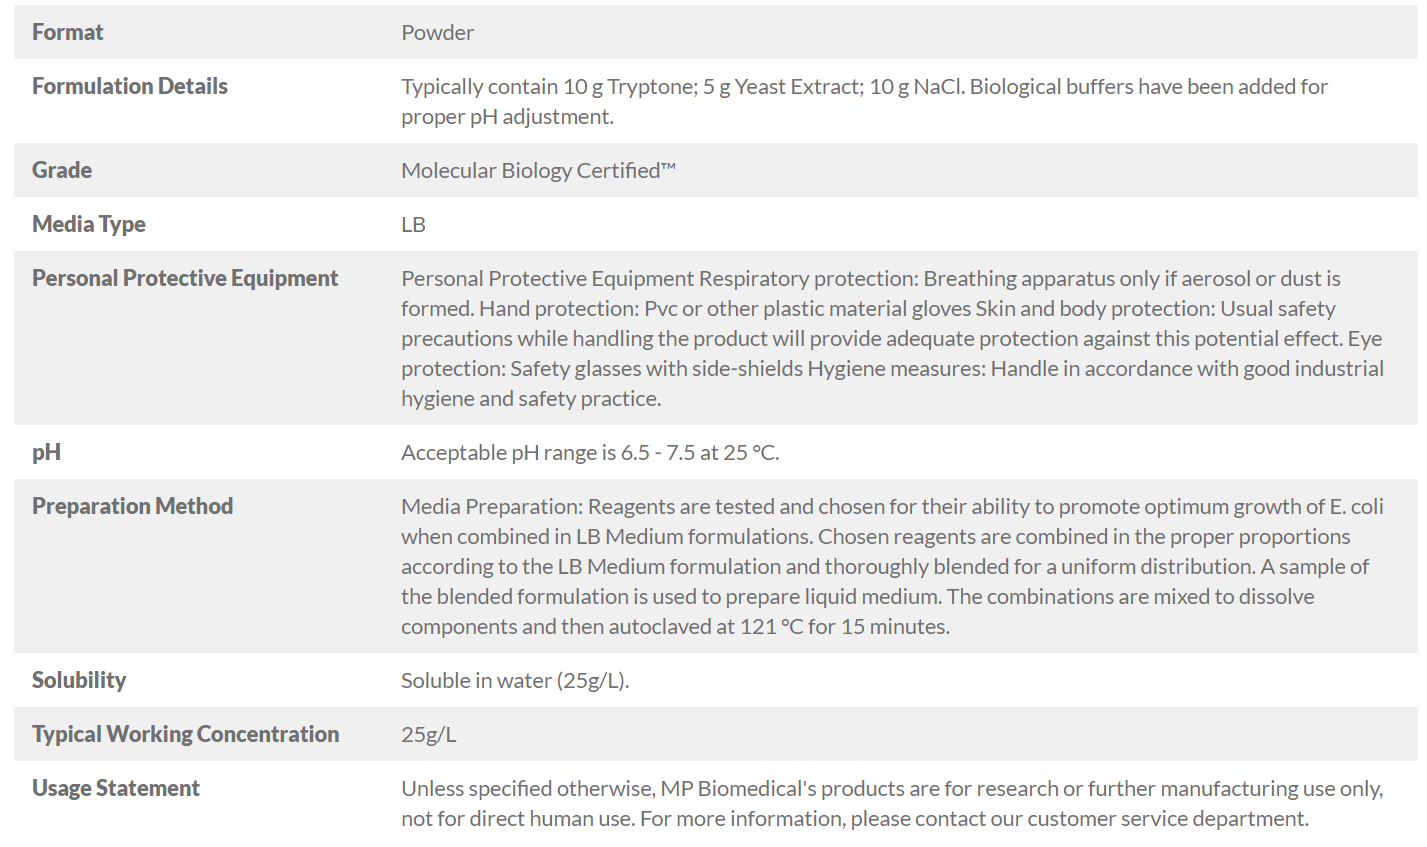Select the LB media type value

[413, 224]
